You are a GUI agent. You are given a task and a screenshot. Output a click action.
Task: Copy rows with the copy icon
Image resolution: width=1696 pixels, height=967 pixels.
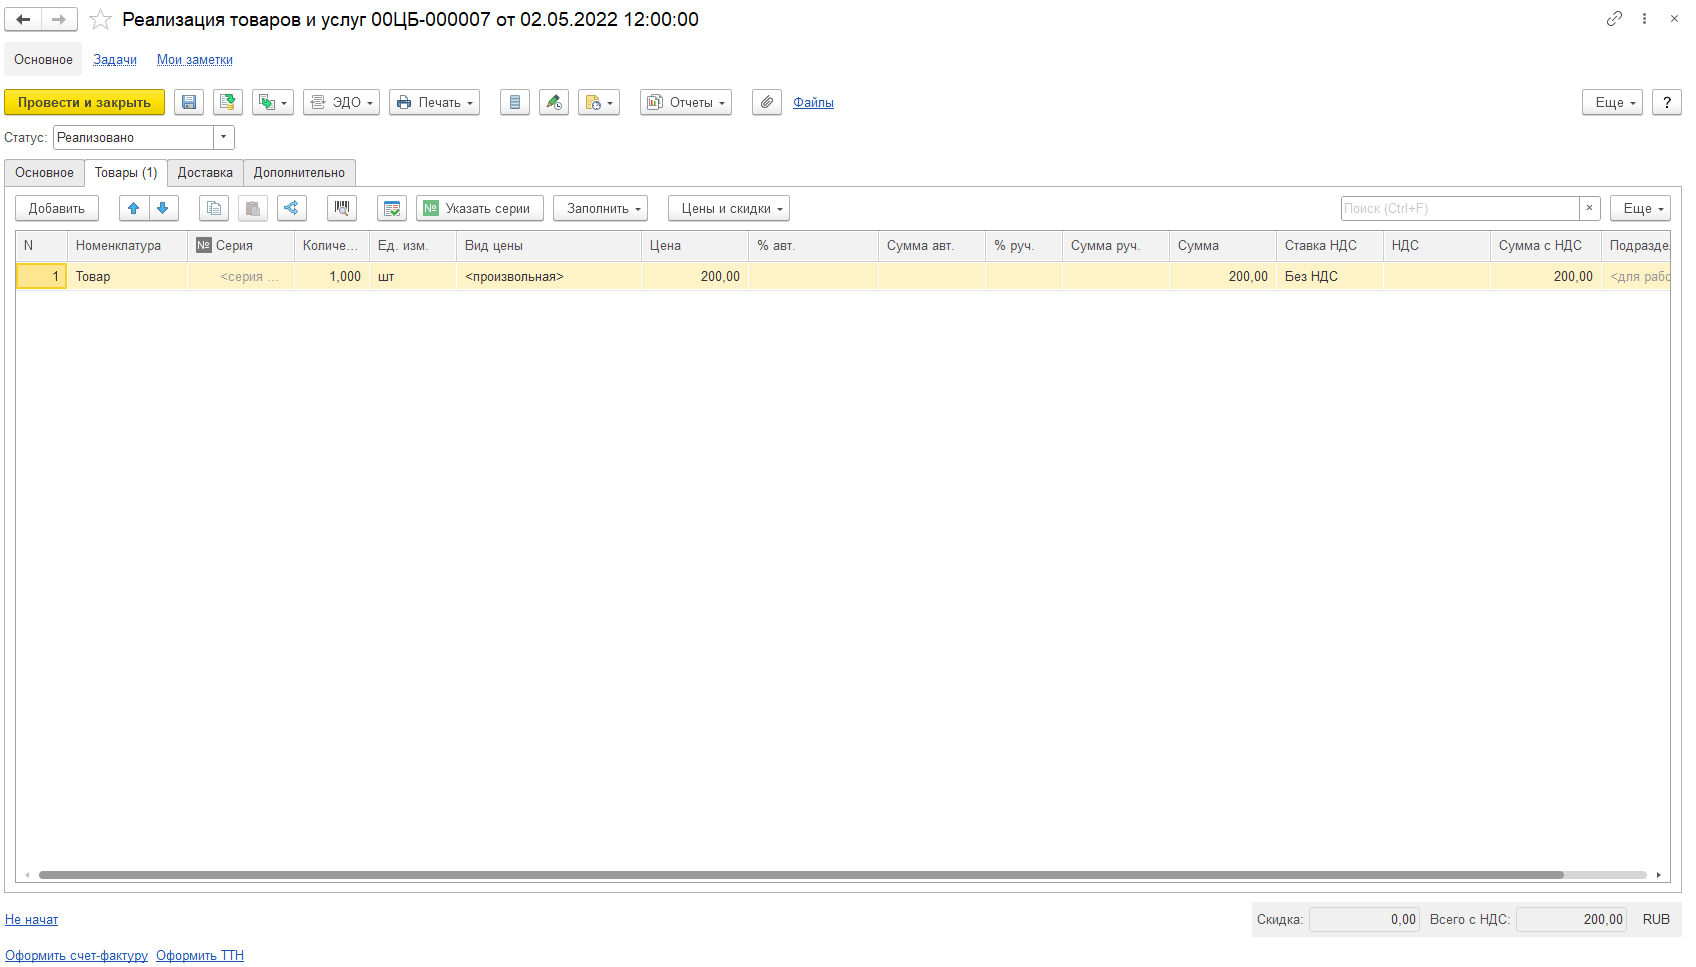tap(214, 208)
